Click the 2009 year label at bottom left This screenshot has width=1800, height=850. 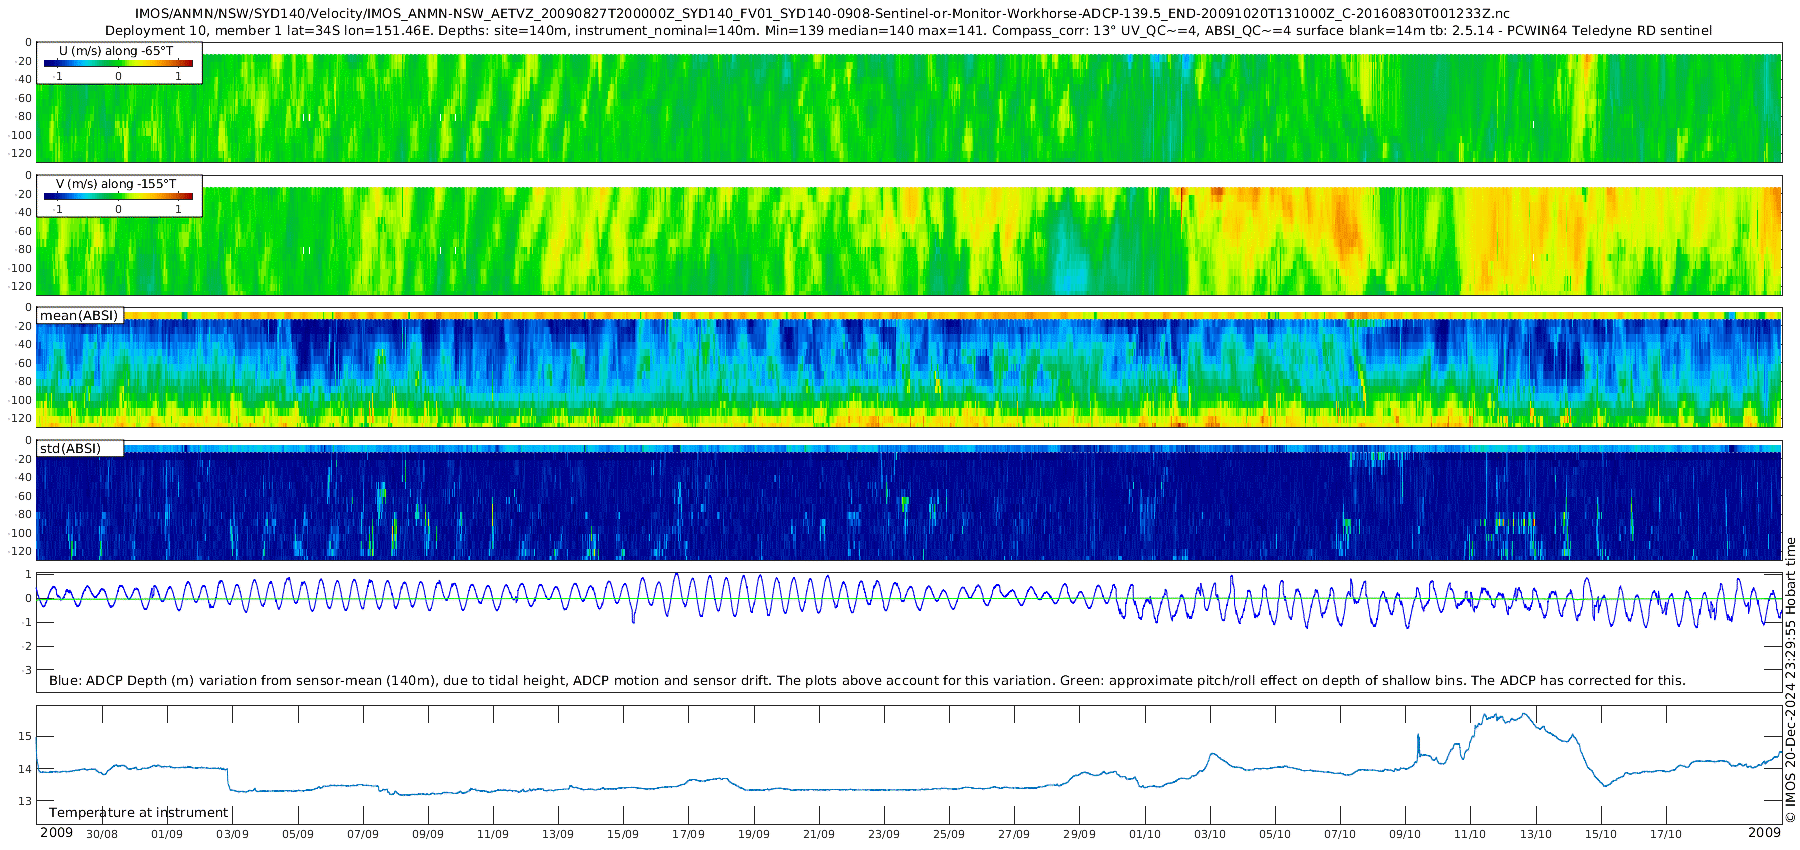[x=56, y=832]
